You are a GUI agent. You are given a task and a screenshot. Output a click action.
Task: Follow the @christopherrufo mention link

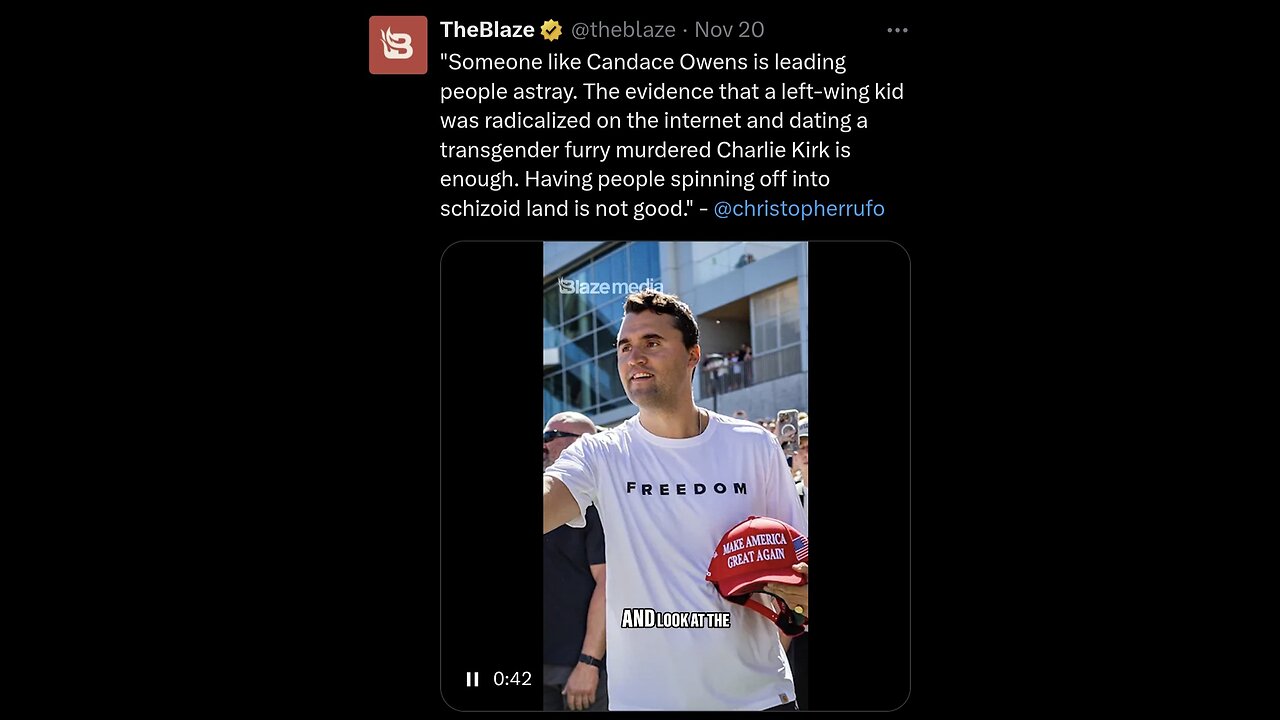798,208
